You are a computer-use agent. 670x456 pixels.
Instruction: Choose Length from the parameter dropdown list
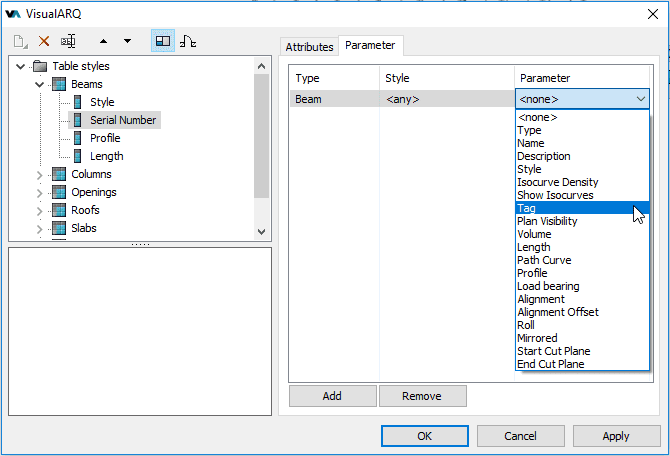(x=582, y=247)
